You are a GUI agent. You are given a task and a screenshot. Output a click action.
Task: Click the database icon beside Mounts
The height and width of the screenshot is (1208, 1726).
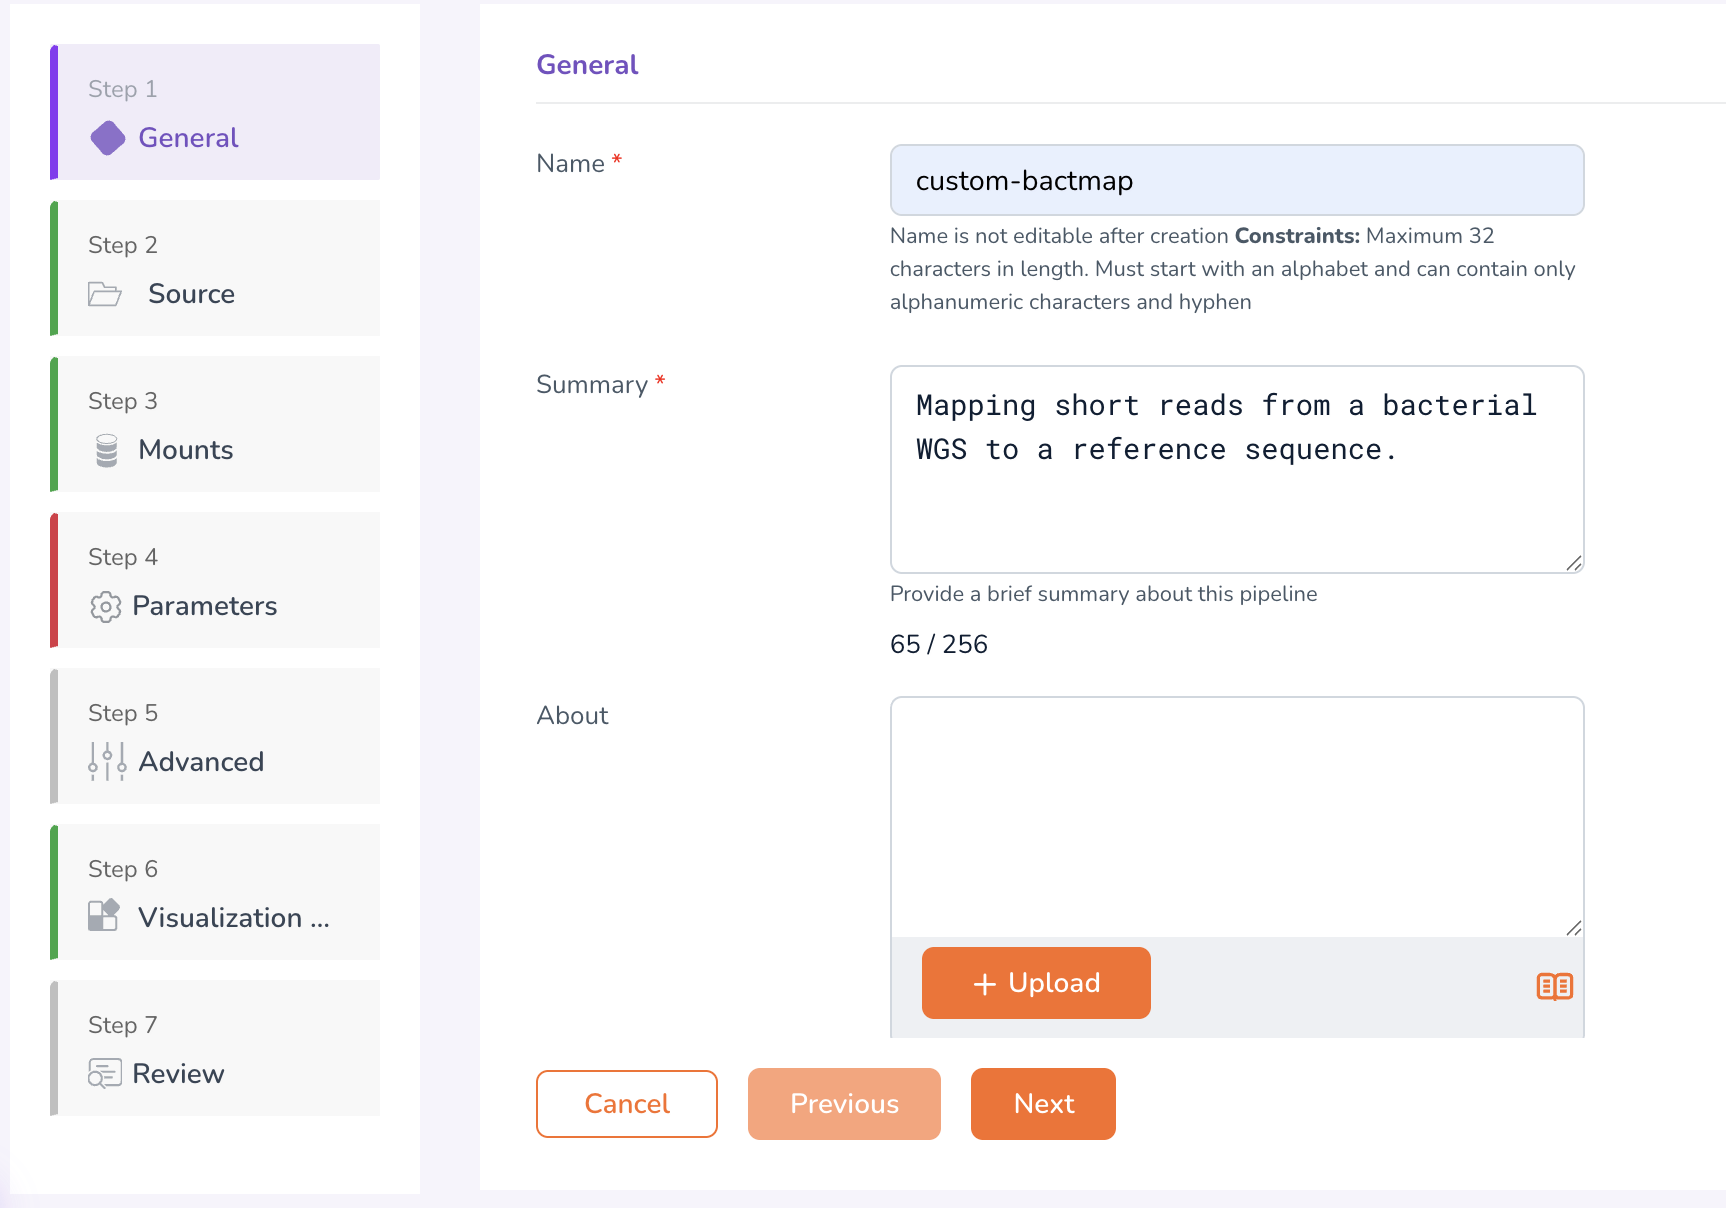pyautogui.click(x=107, y=450)
